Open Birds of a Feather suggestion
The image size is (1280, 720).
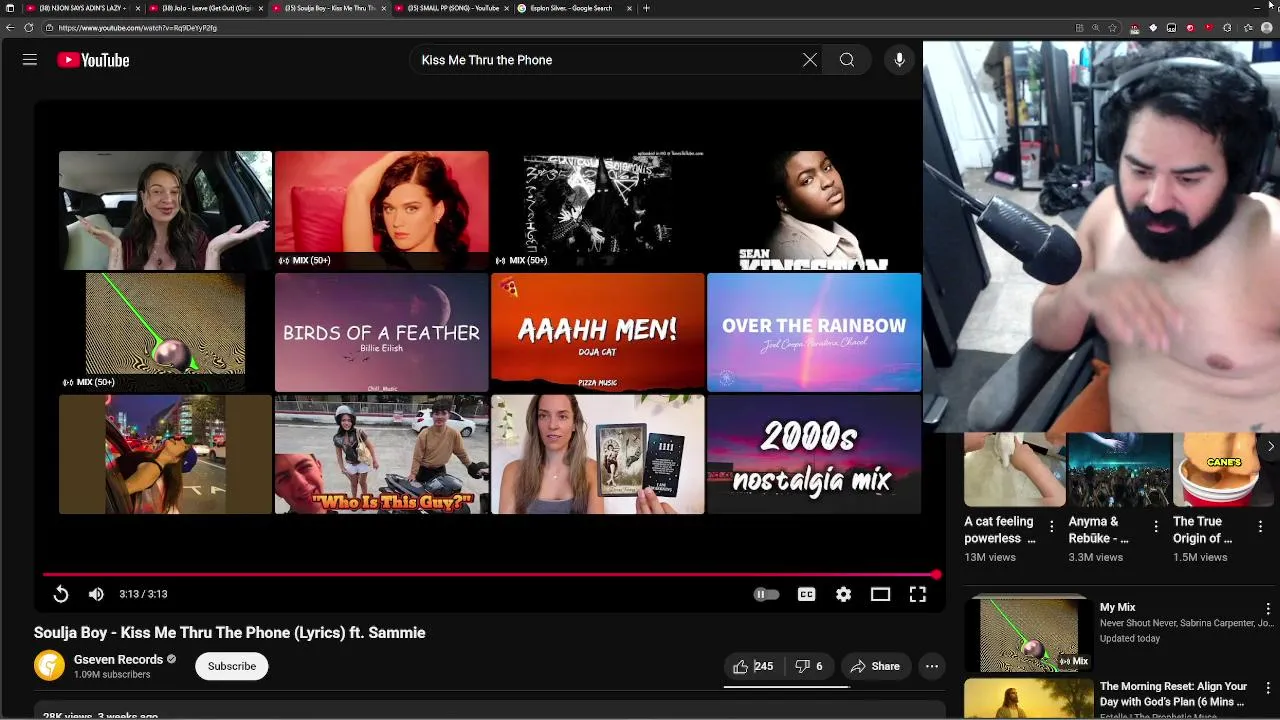coord(381,332)
